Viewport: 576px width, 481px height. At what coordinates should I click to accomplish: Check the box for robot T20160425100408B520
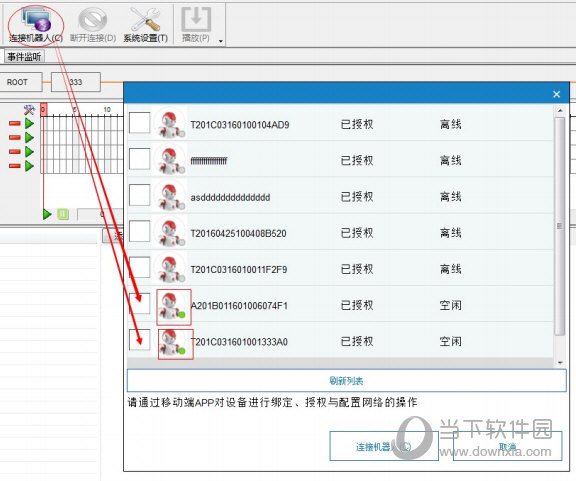pos(140,231)
